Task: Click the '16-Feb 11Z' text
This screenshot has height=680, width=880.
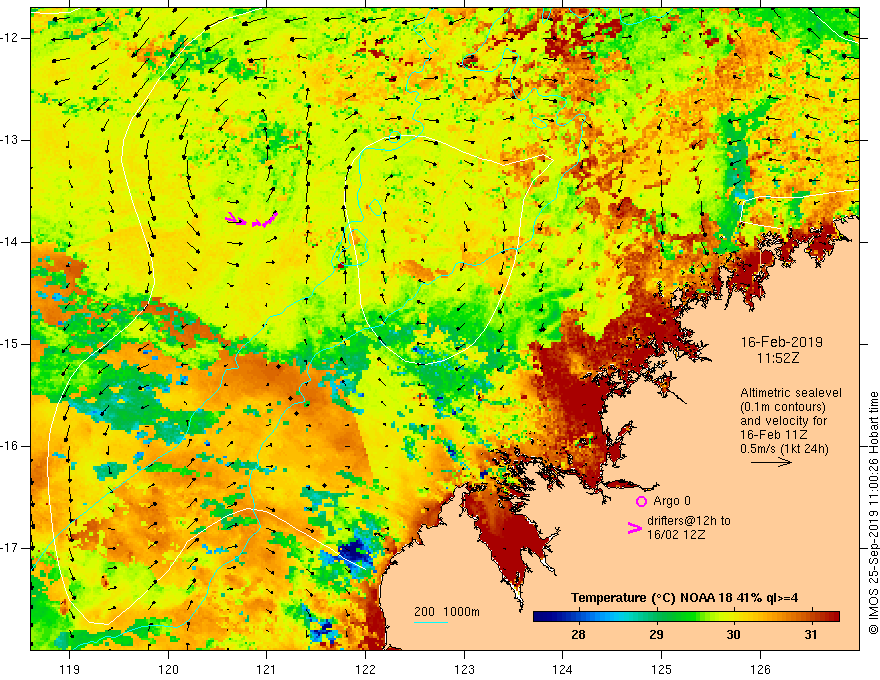Action: coord(774,435)
